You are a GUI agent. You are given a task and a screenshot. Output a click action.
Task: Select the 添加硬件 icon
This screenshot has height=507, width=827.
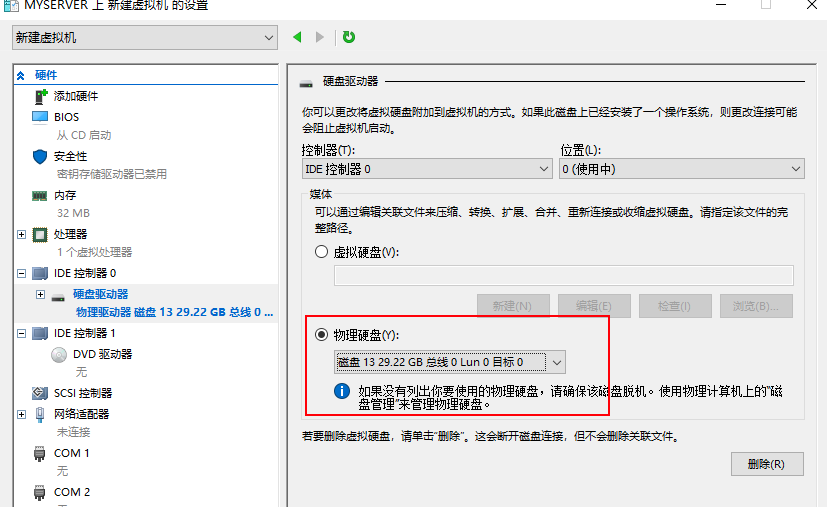[x=41, y=96]
